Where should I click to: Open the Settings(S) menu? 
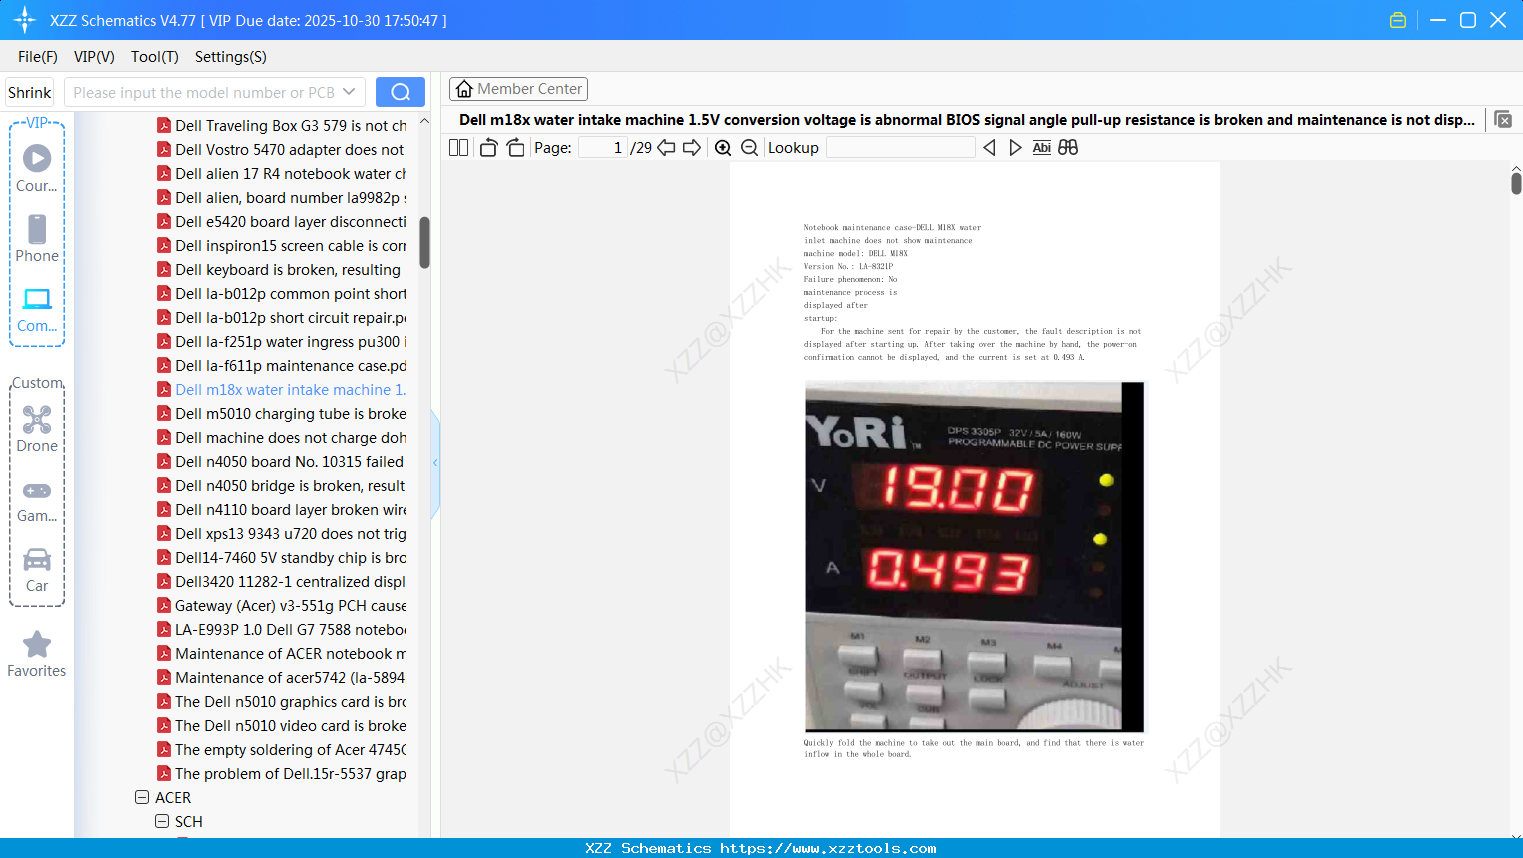[231, 57]
